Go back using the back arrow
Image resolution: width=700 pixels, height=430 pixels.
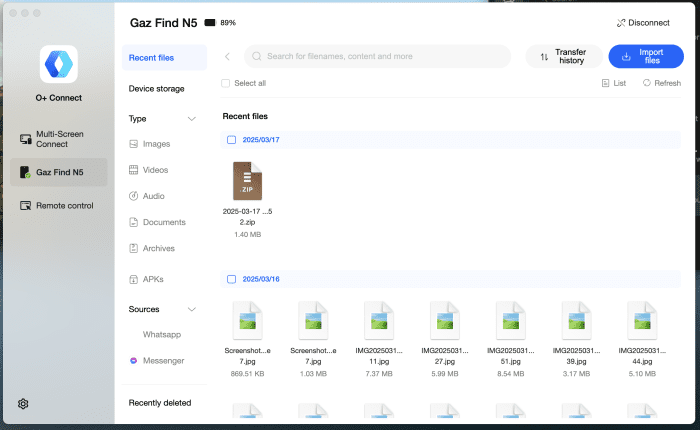[x=227, y=56]
